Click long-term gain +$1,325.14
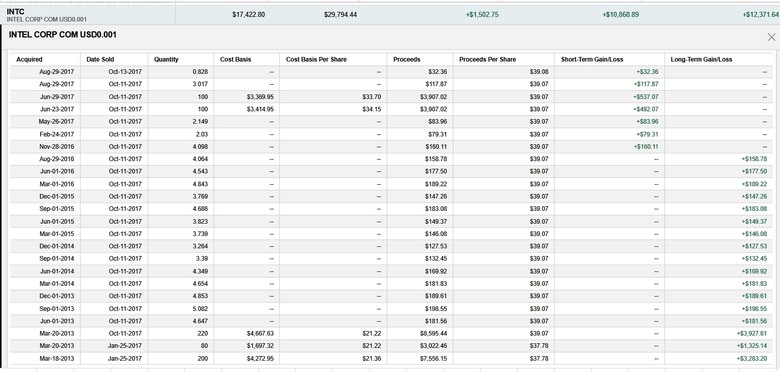This screenshot has height=372, width=780. [752, 346]
